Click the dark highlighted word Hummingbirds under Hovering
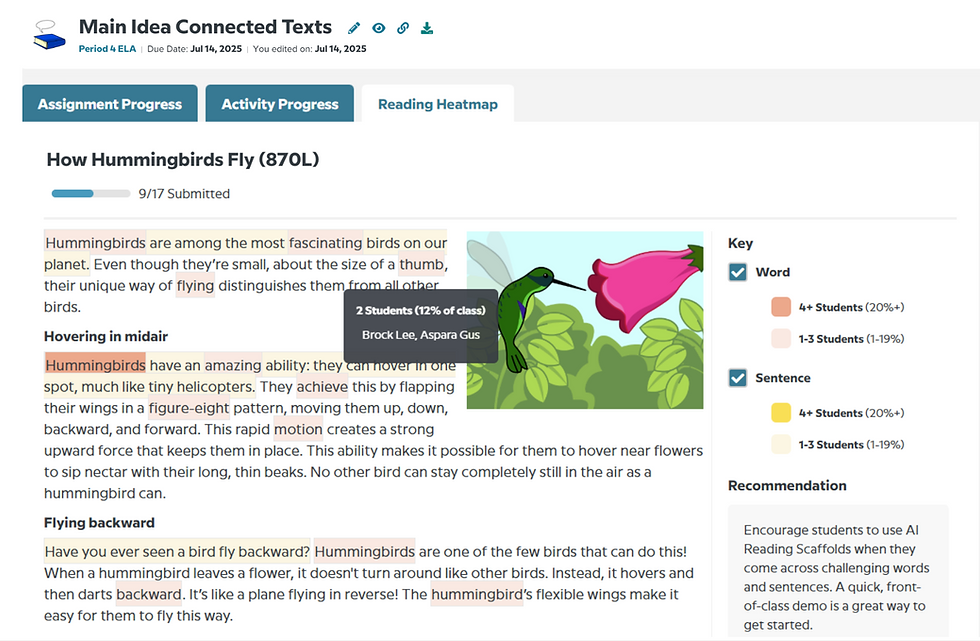Image resolution: width=980 pixels, height=641 pixels. point(95,365)
